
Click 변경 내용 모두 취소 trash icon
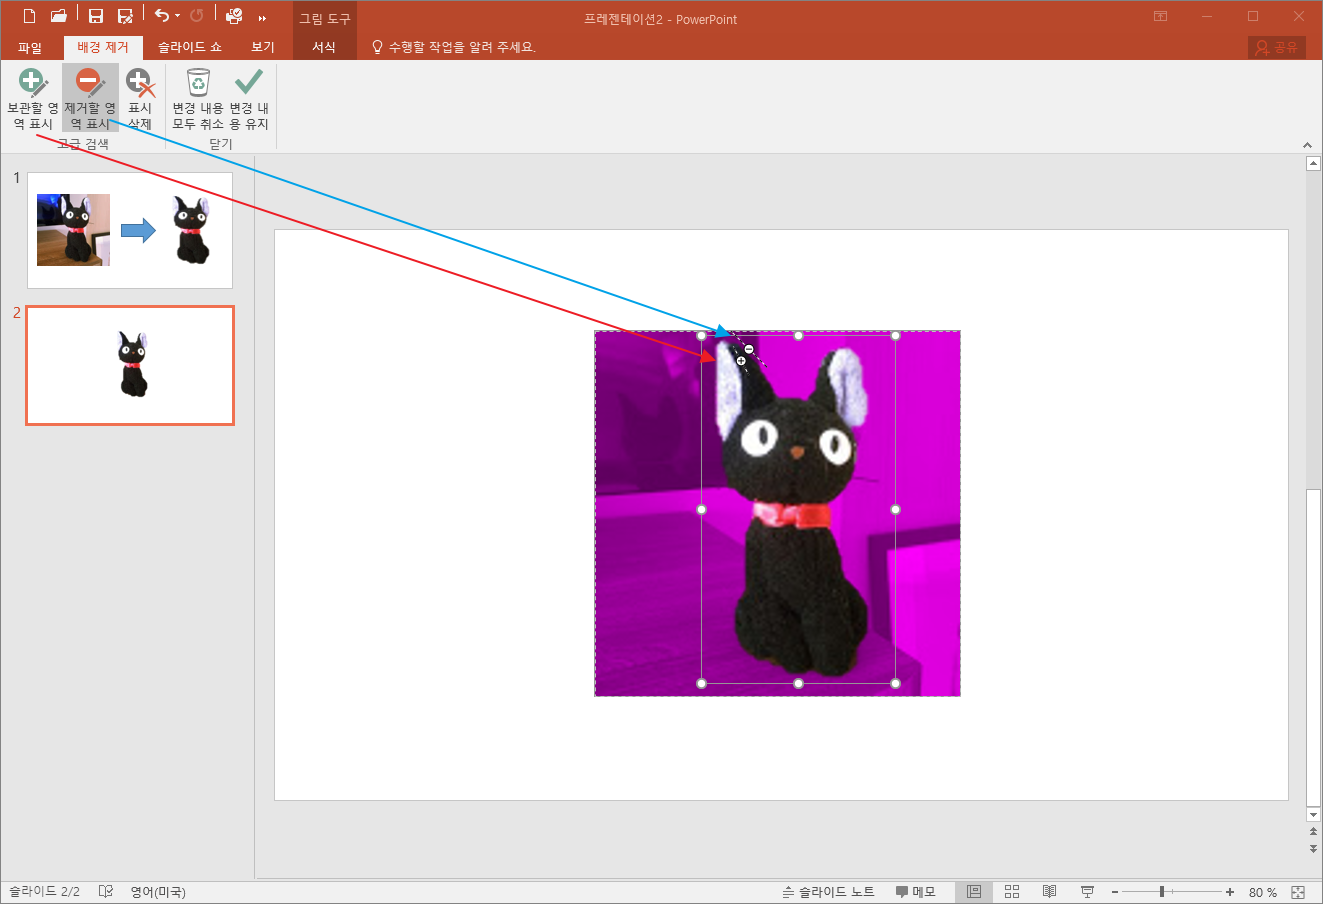198,99
